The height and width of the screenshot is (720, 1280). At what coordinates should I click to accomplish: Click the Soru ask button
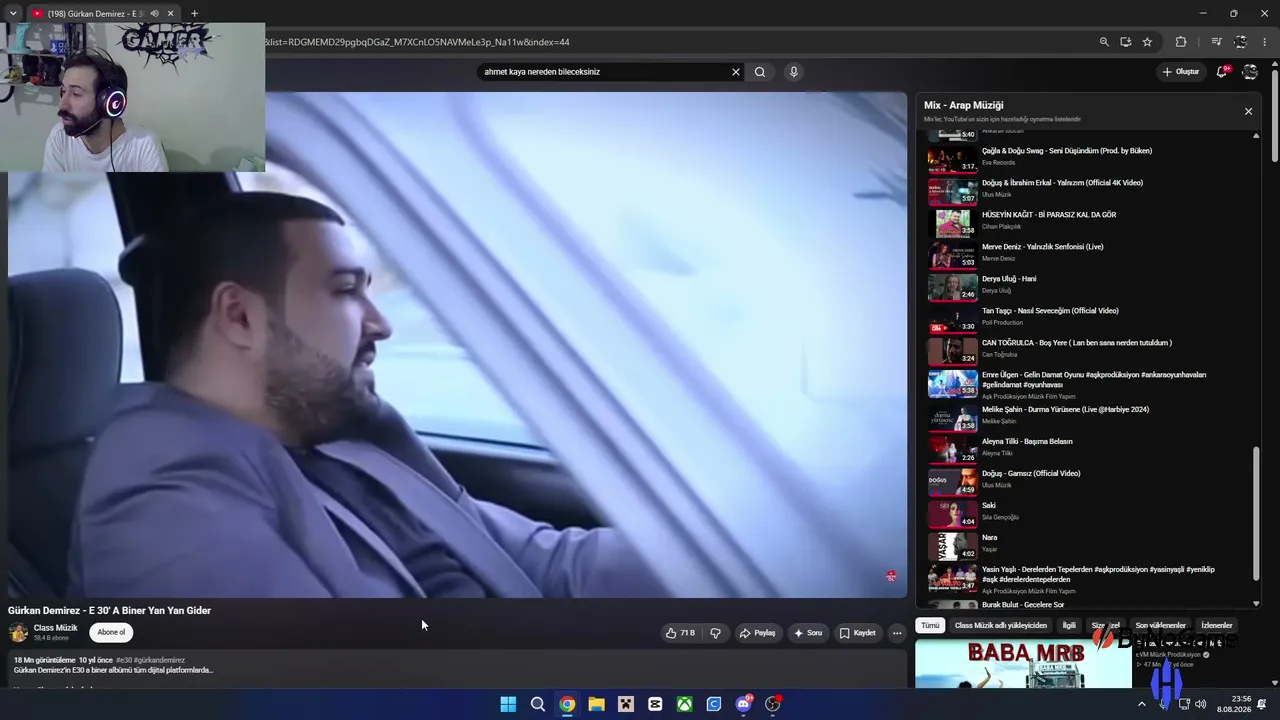808,633
